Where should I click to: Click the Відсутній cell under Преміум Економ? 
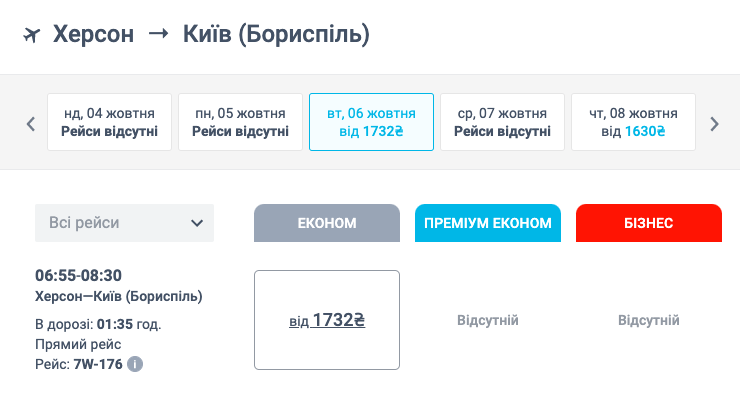click(x=488, y=321)
